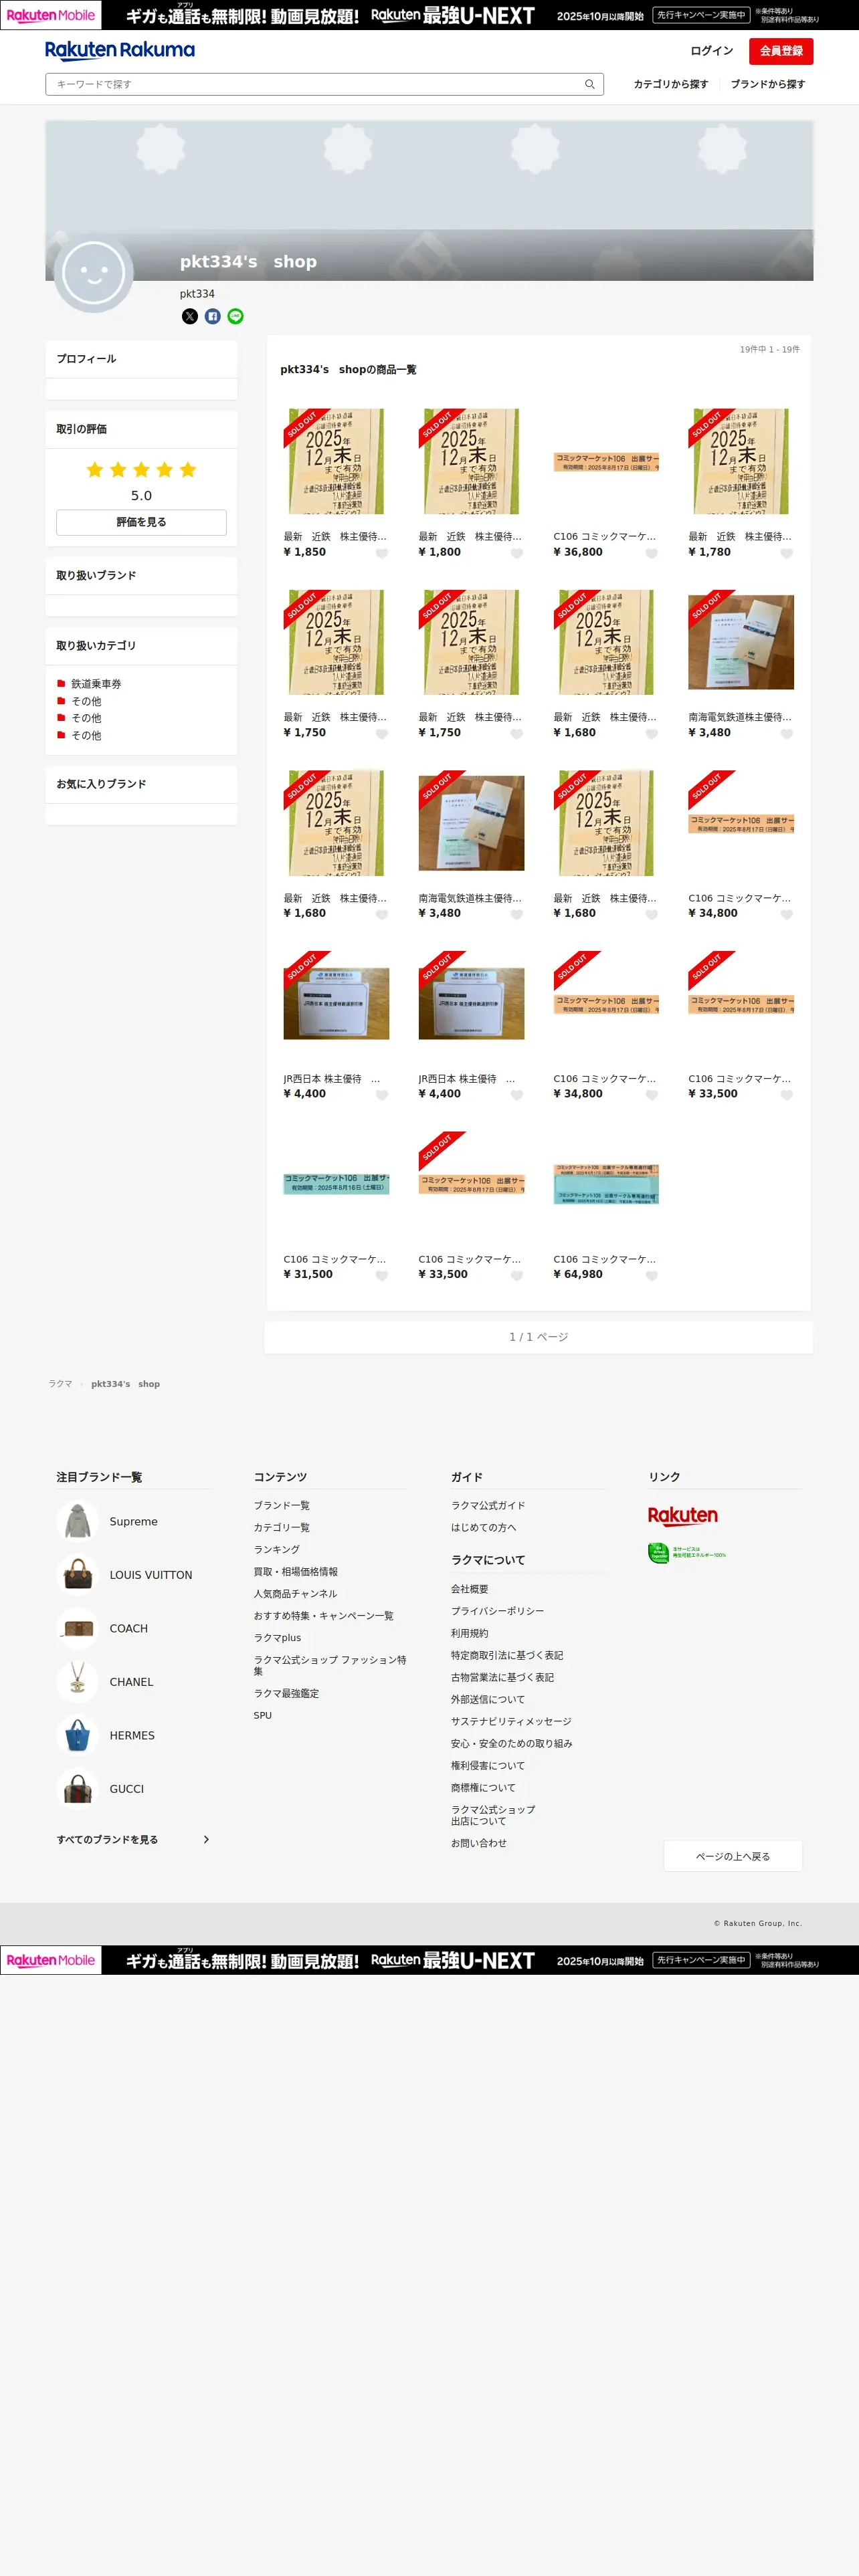Click the Rakuten Rakuma logo
Viewport: 859px width, 2576px height.
[120, 50]
